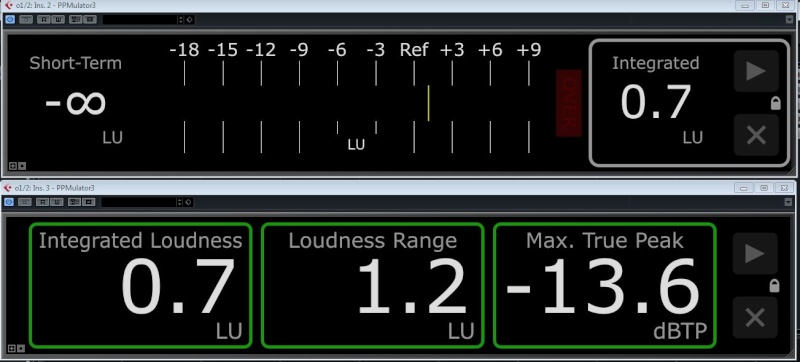Screen dimensions: 800x362
Task: Click the Cubase logo in Ins. 2 title bar
Action: click(x=8, y=5)
